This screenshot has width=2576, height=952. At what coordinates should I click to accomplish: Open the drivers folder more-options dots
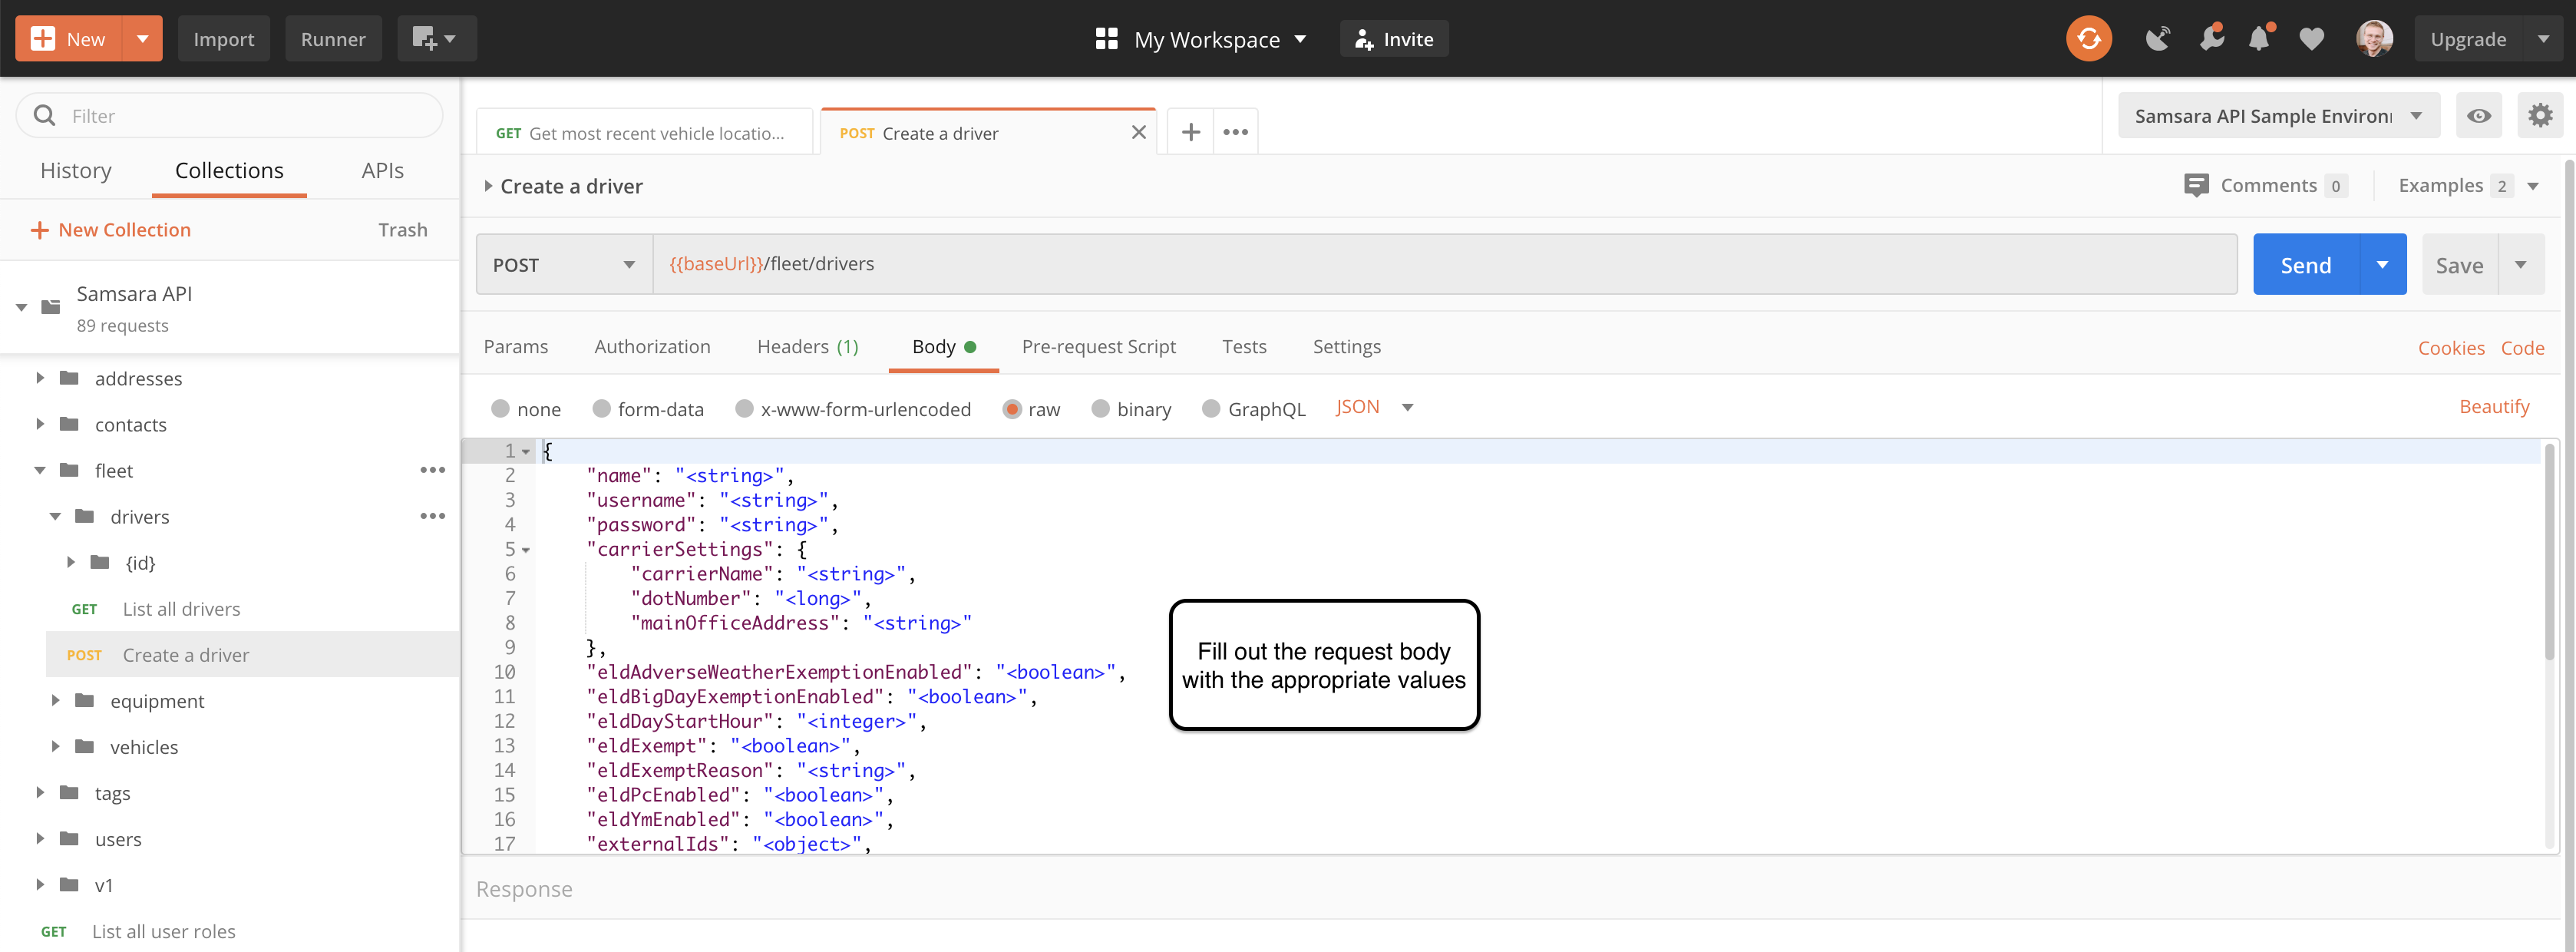coord(432,516)
